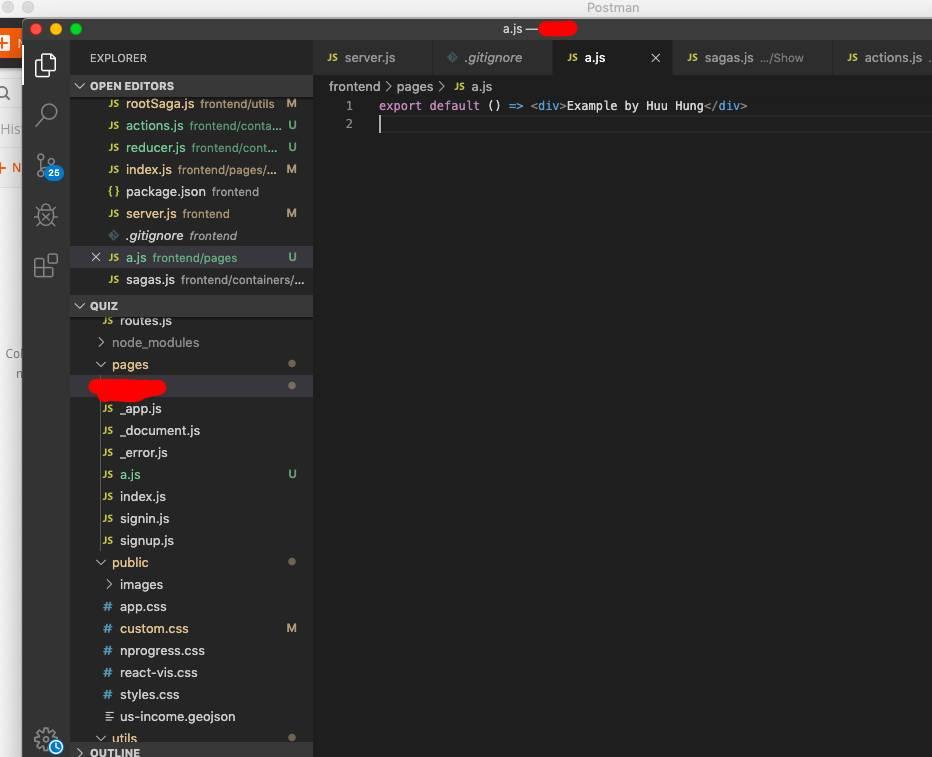Open sagas.js in Open Editors
The width and height of the screenshot is (932, 757).
pos(191,280)
